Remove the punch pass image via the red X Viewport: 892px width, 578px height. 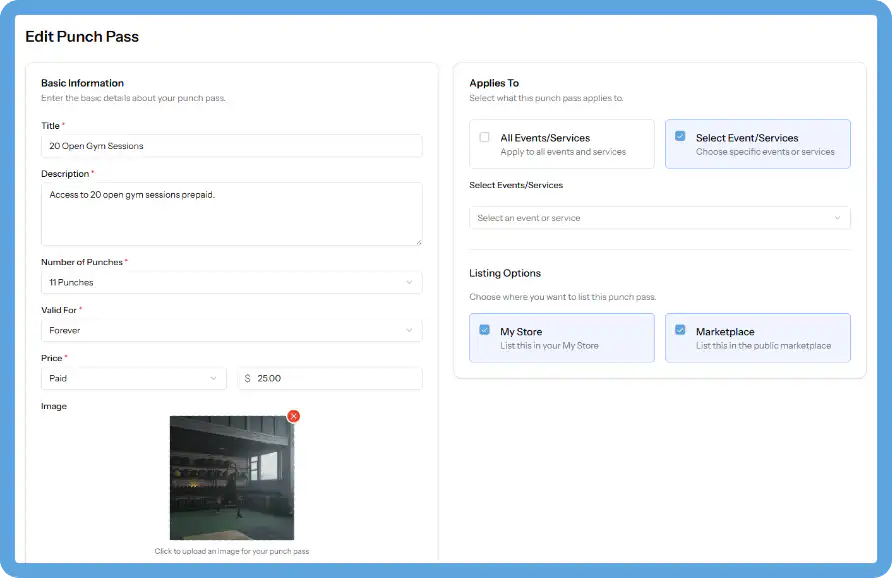(292, 416)
